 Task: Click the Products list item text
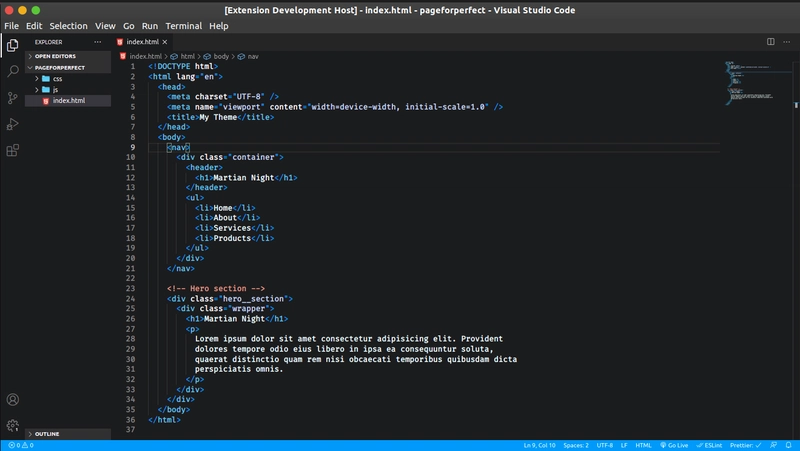point(232,238)
